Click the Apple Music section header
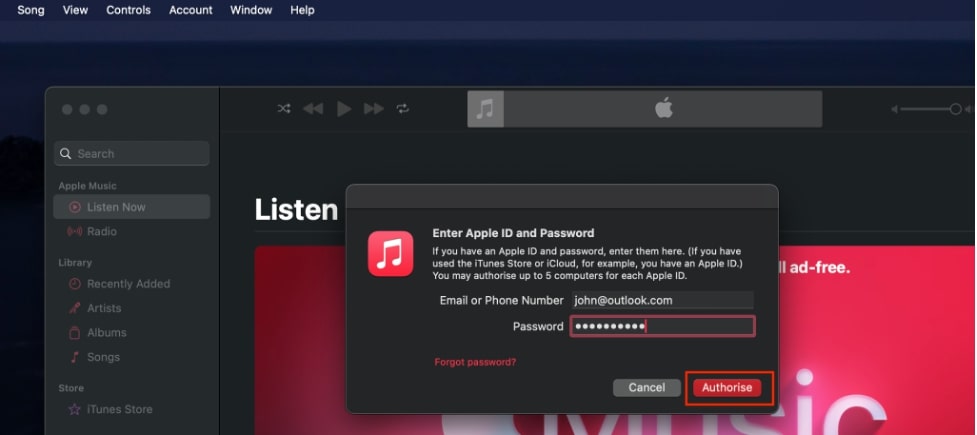This screenshot has height=435, width=977. pos(87,186)
